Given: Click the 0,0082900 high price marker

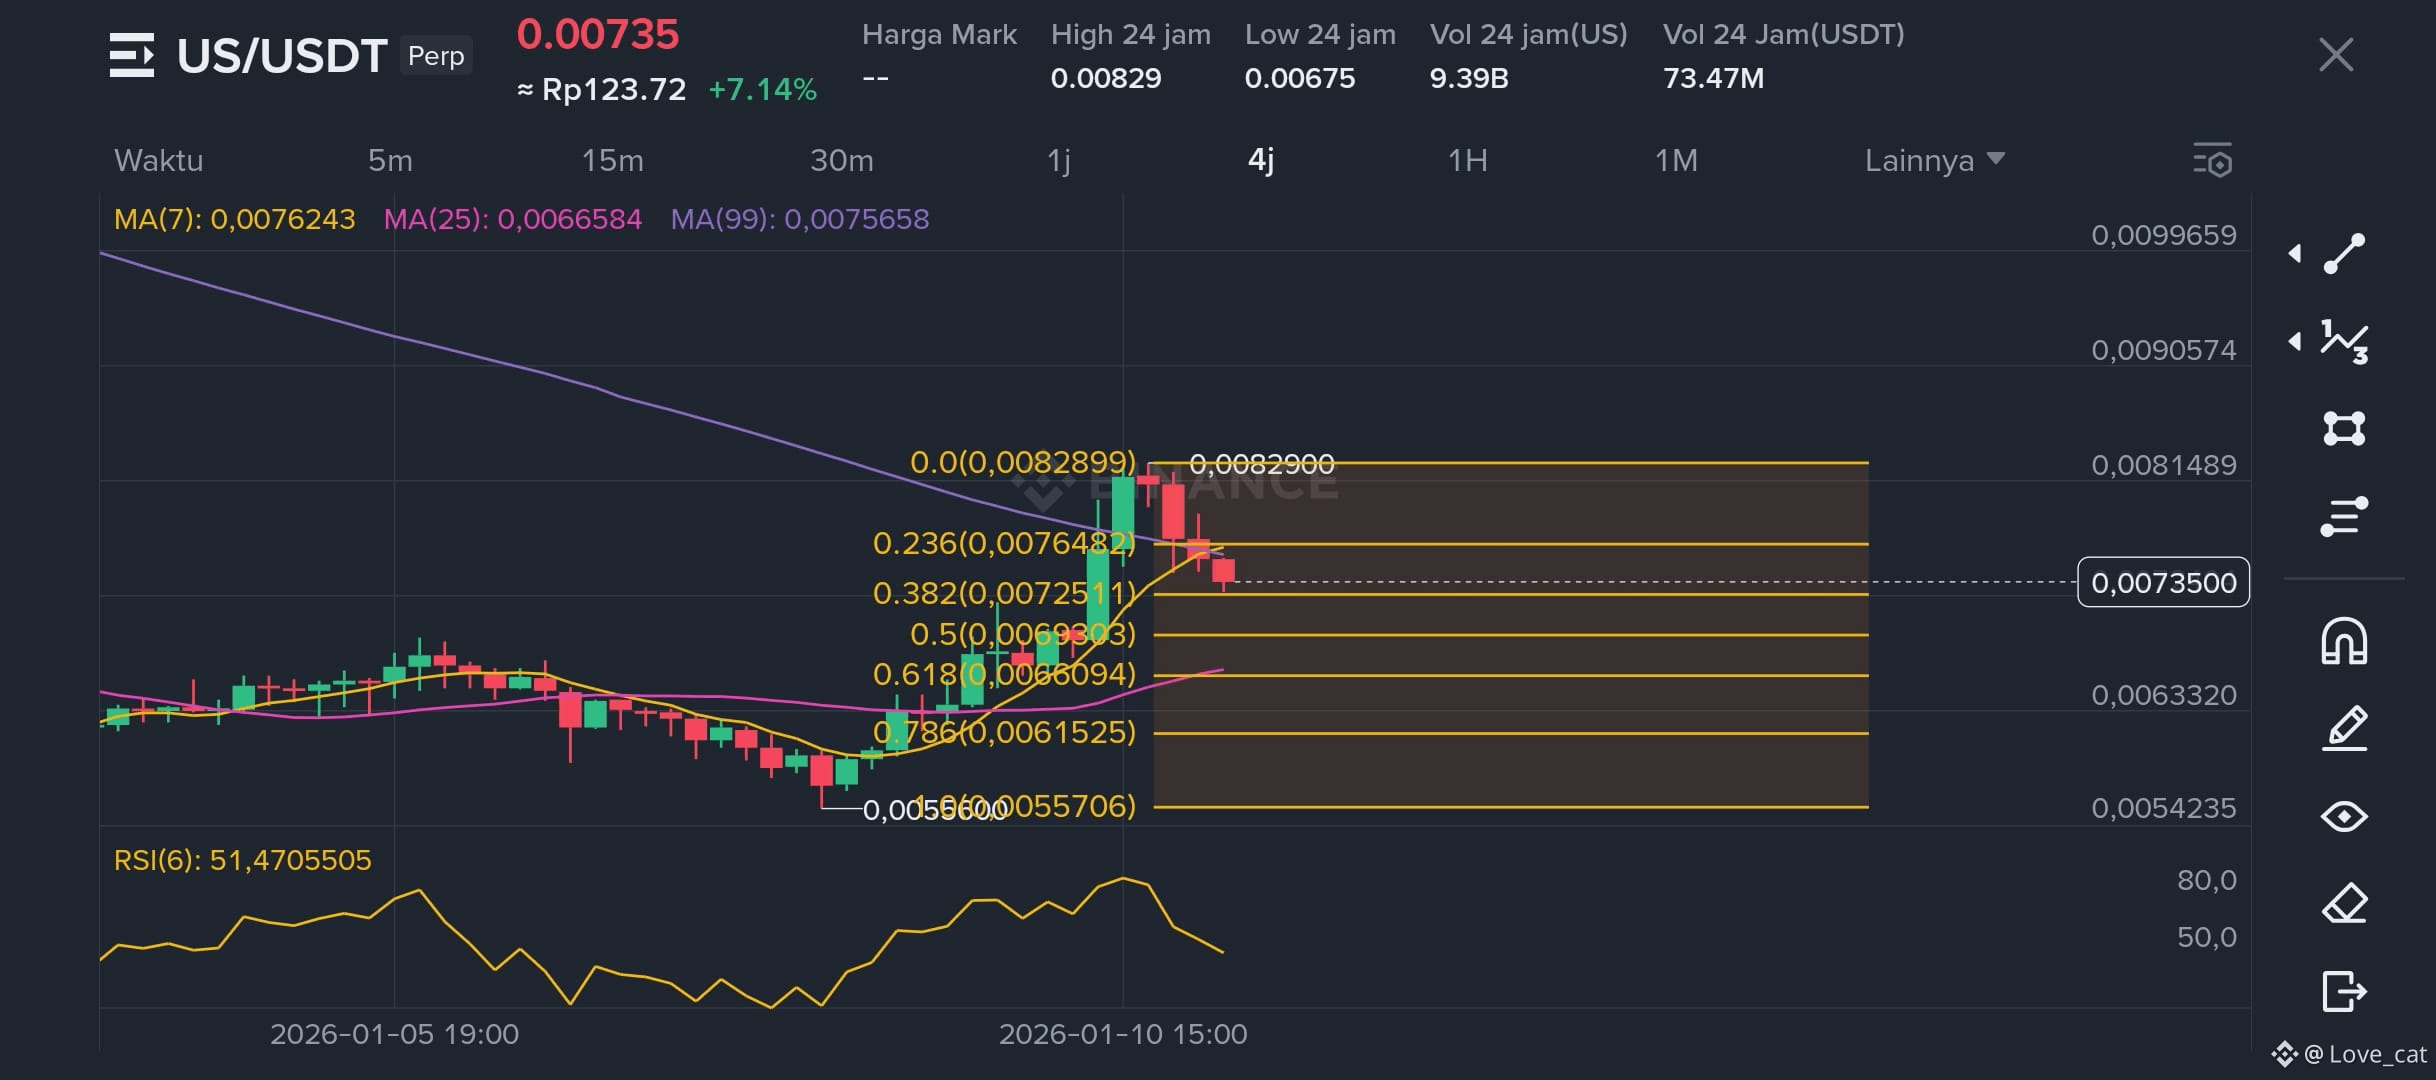Looking at the screenshot, I should click(1261, 464).
